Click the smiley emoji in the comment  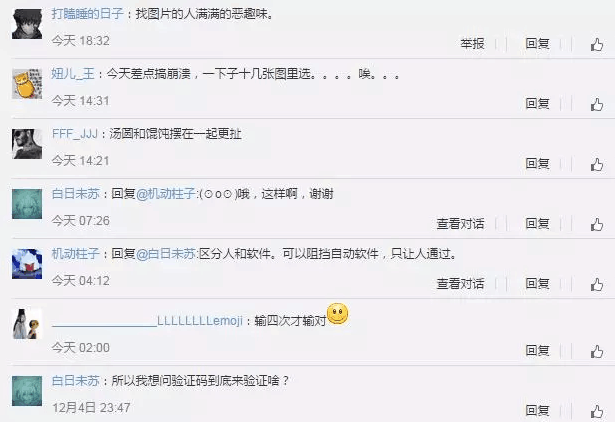coord(337,314)
